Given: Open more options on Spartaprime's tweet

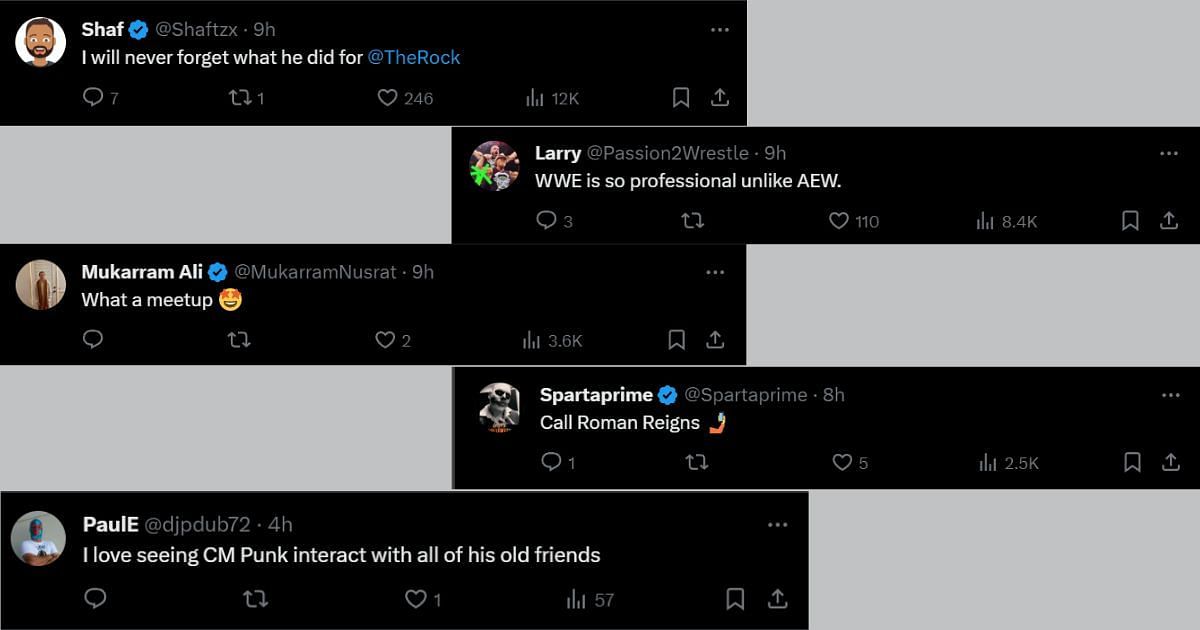Looking at the screenshot, I should [1171, 395].
